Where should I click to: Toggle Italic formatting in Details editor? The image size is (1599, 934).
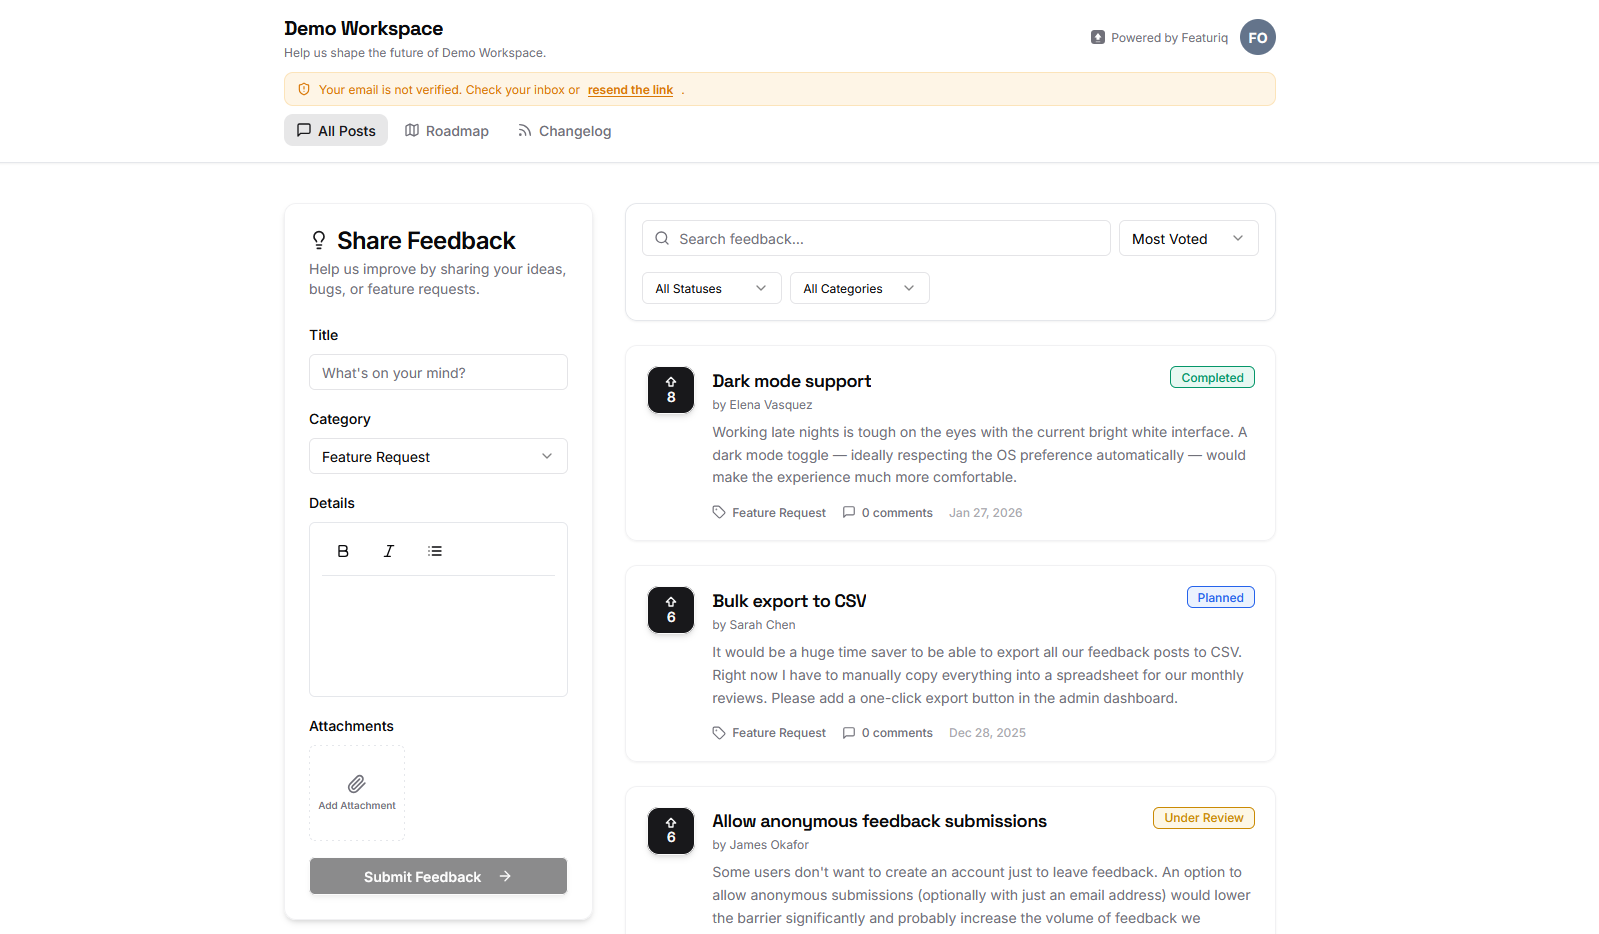click(x=389, y=551)
